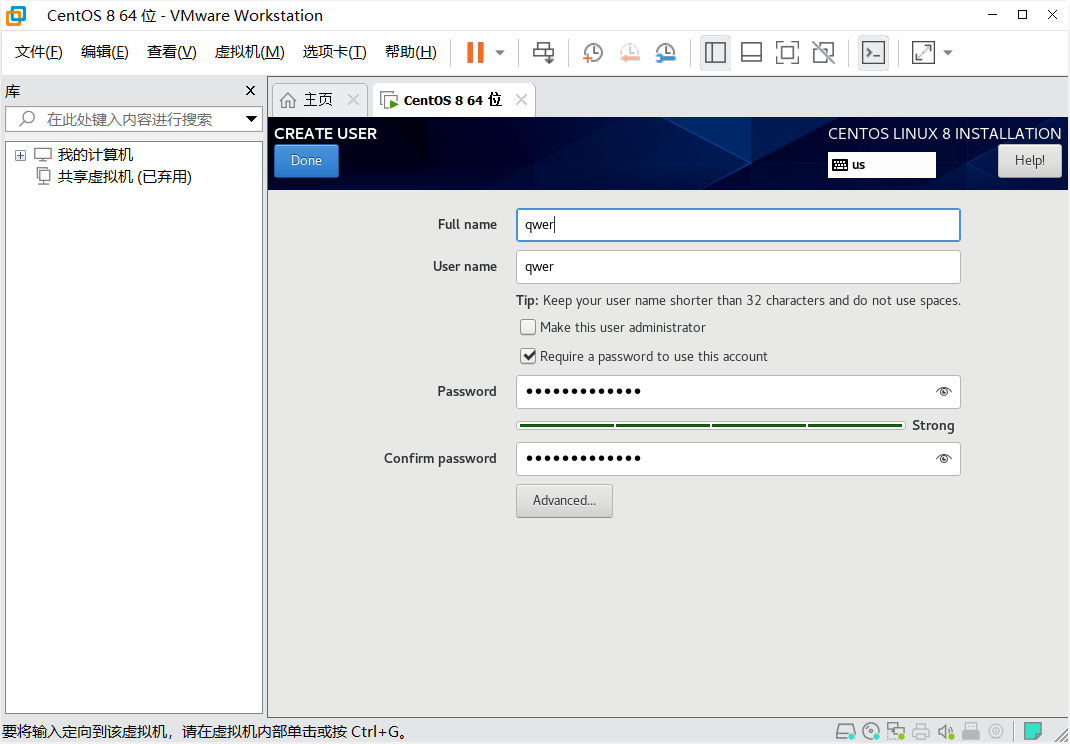
Task: Click the hard disk status icon
Action: [845, 732]
